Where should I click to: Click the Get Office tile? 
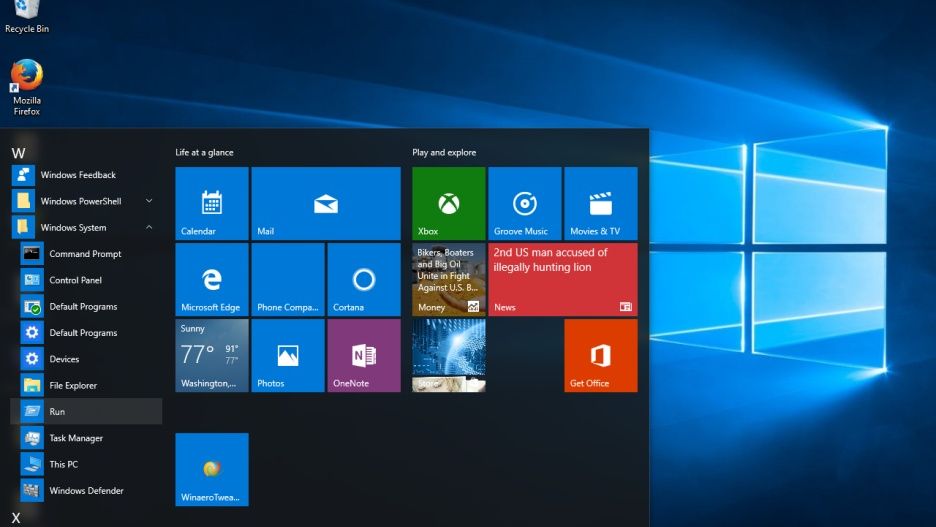click(601, 356)
